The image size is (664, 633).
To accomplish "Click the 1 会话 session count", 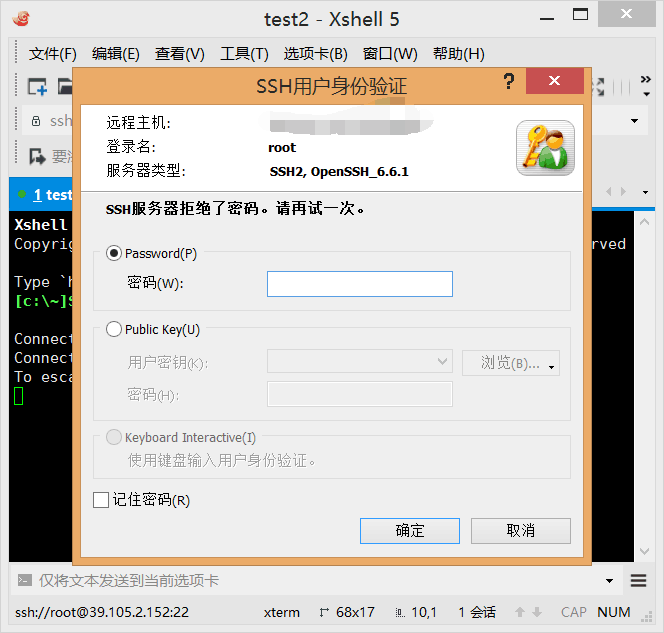I will click(477, 612).
